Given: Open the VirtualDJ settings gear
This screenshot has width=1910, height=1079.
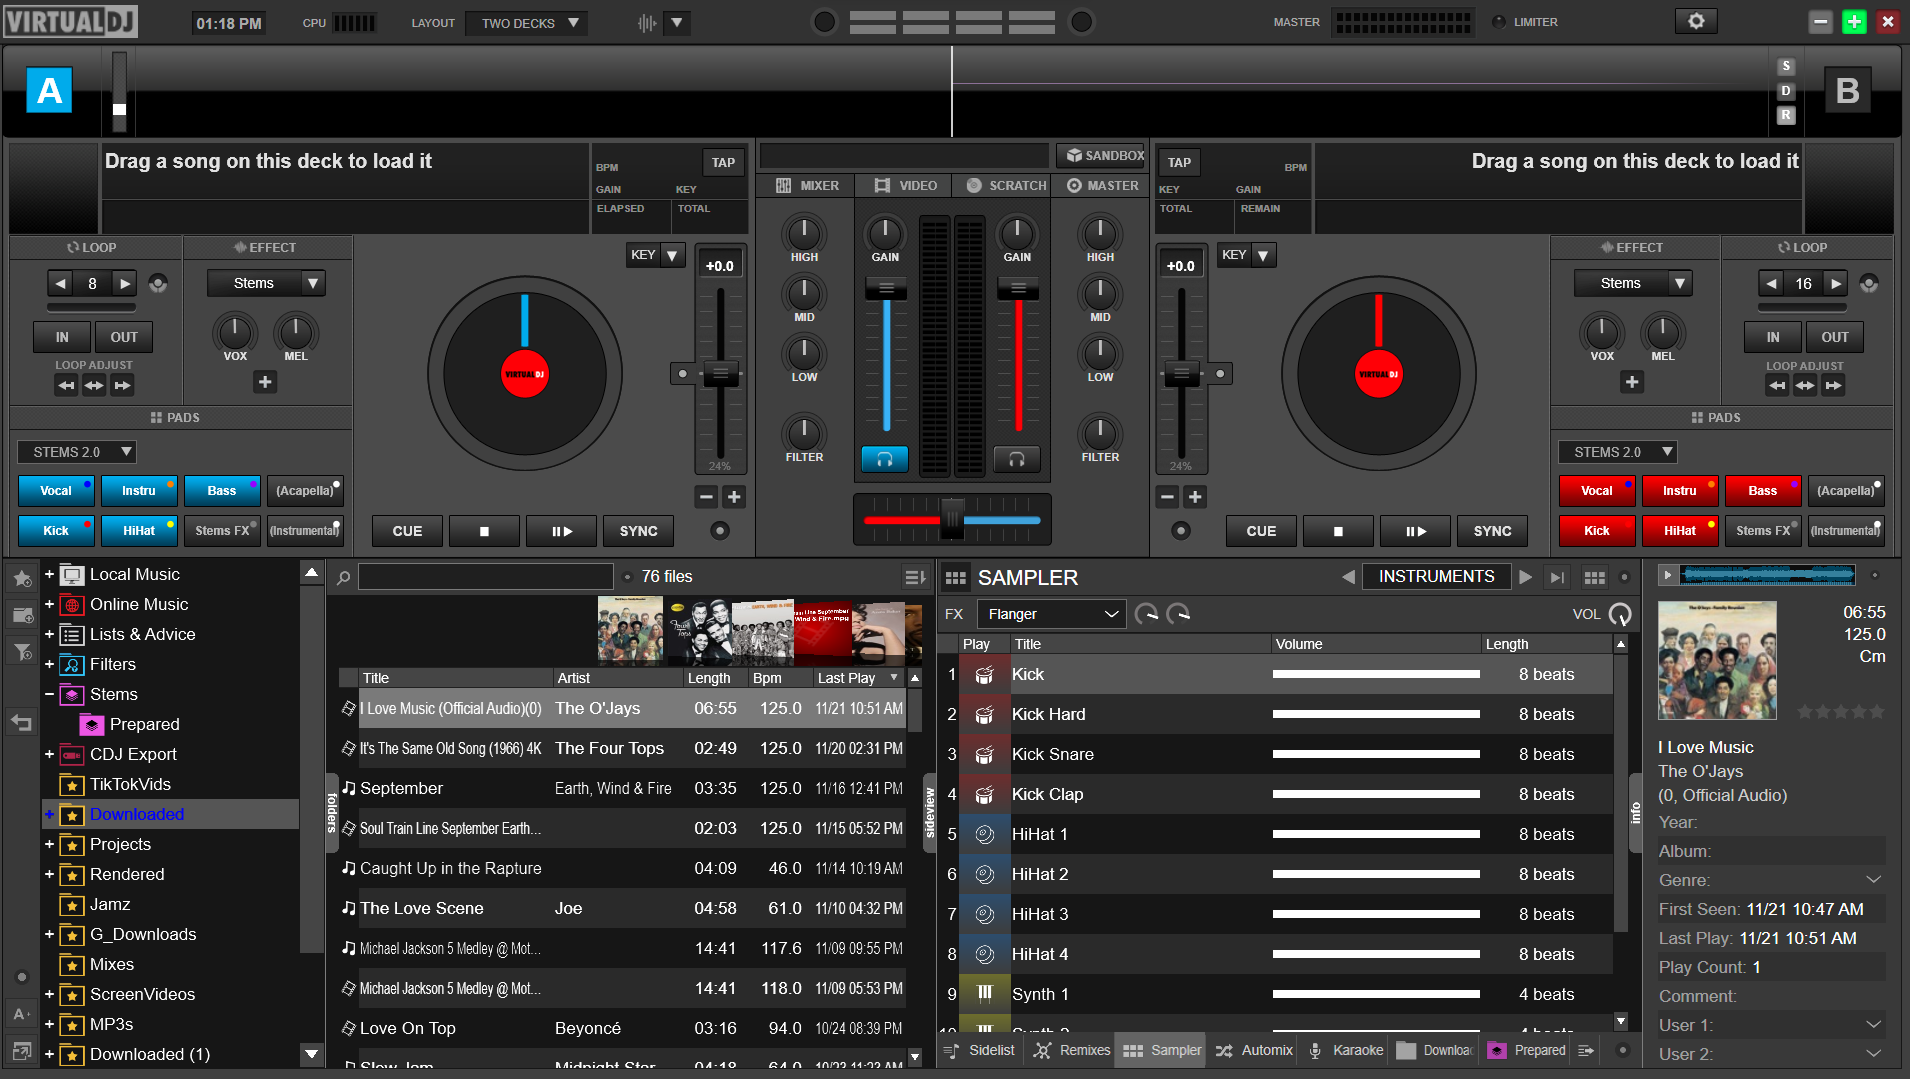Looking at the screenshot, I should coord(1695,20).
